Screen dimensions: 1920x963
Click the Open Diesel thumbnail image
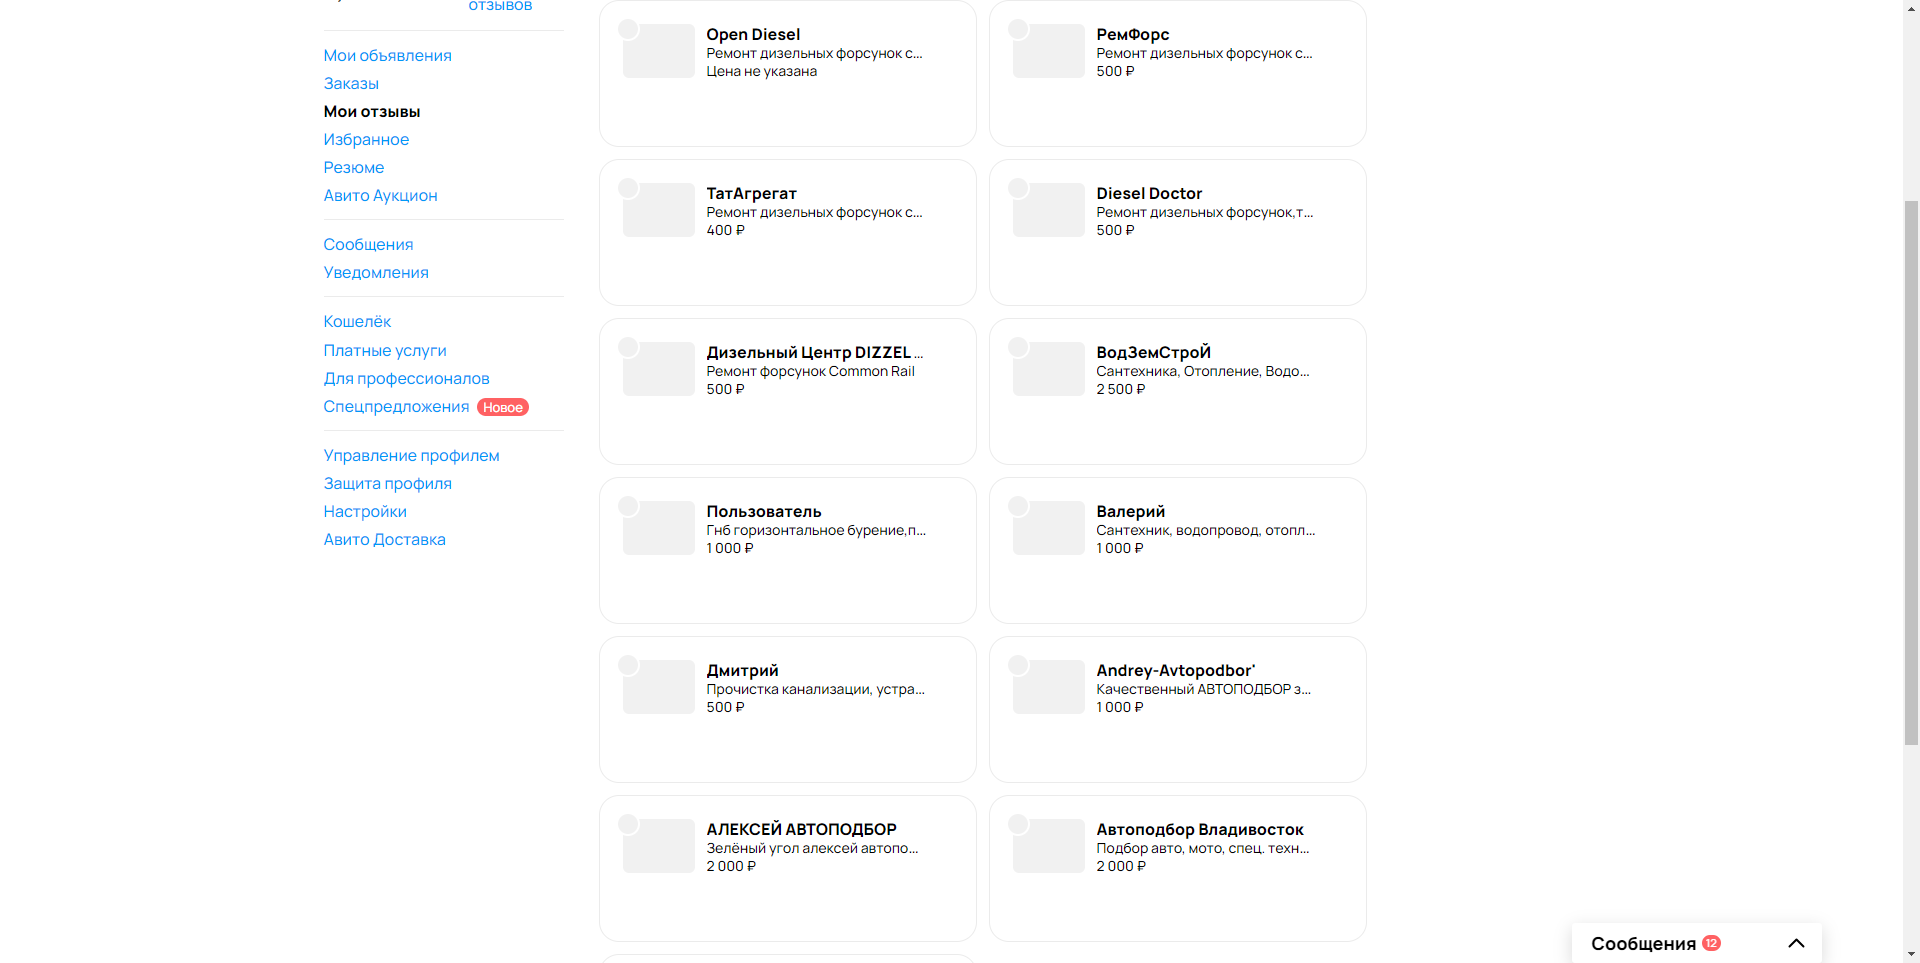(x=658, y=51)
